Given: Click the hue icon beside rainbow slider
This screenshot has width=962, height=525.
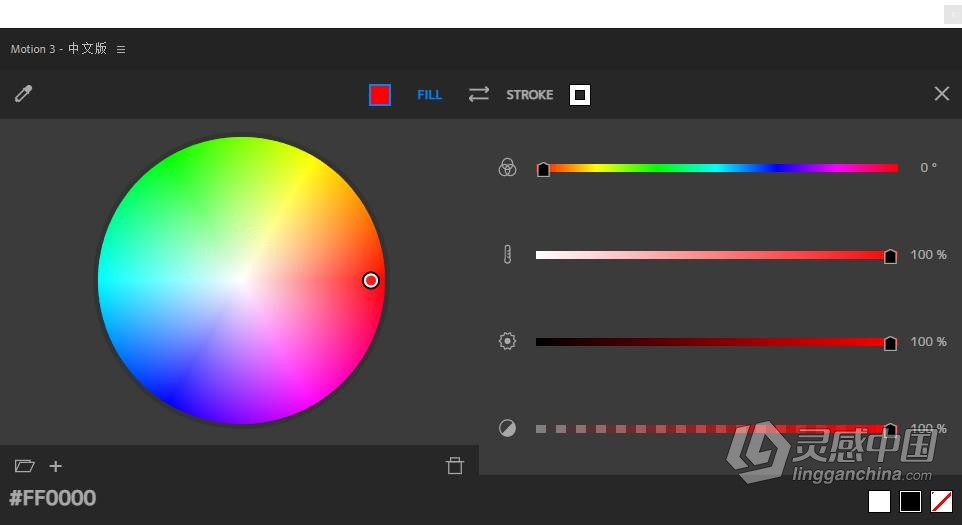Looking at the screenshot, I should (x=507, y=167).
